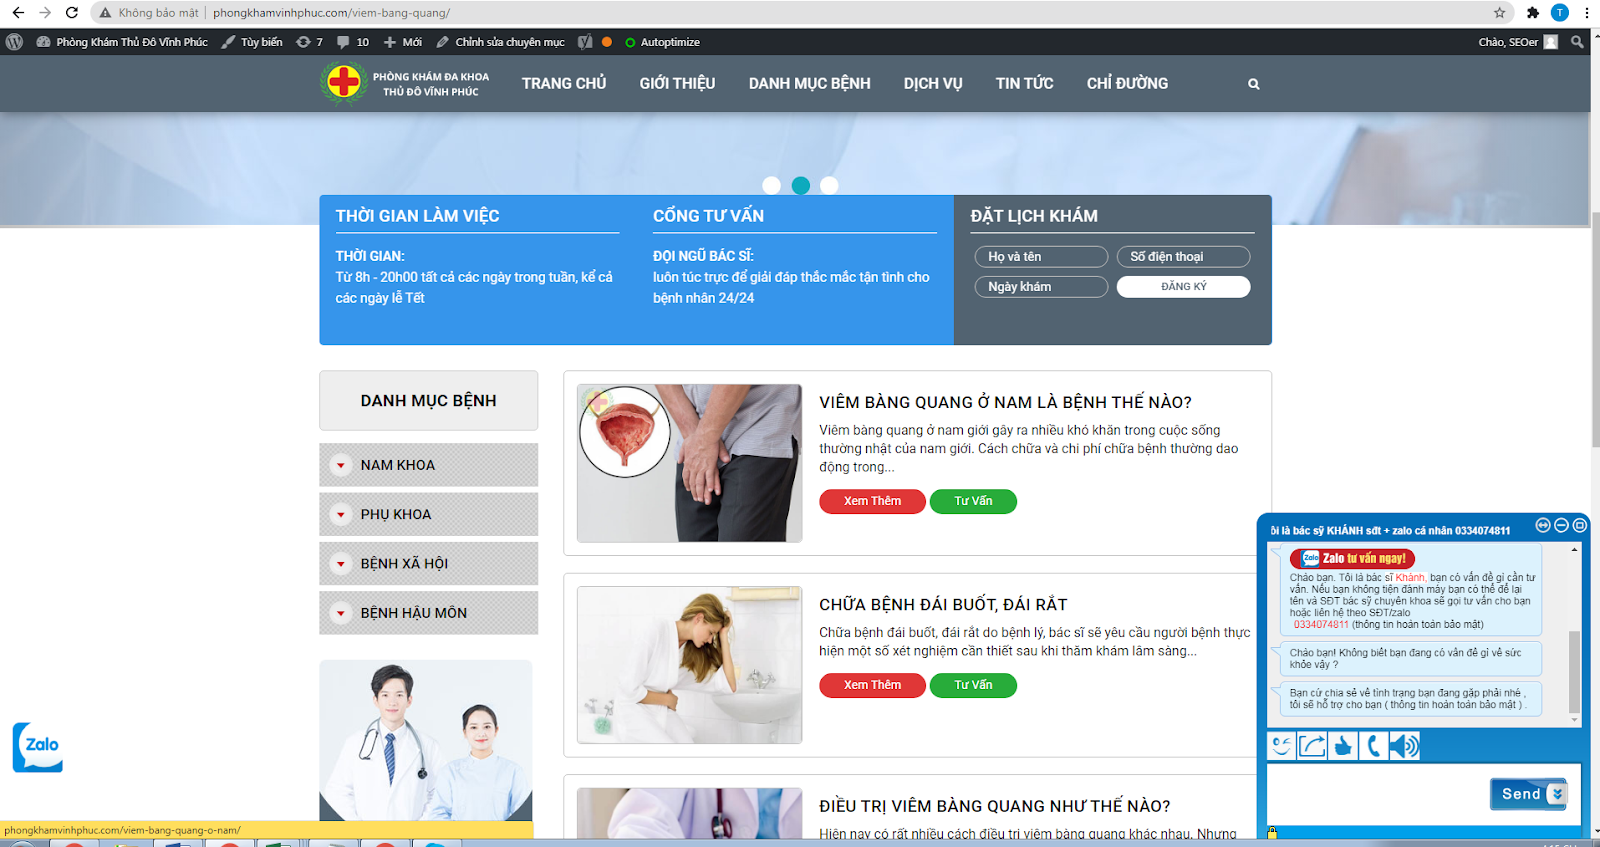This screenshot has height=847, width=1600.
Task: Click the phone call icon in chat
Action: click(1374, 746)
